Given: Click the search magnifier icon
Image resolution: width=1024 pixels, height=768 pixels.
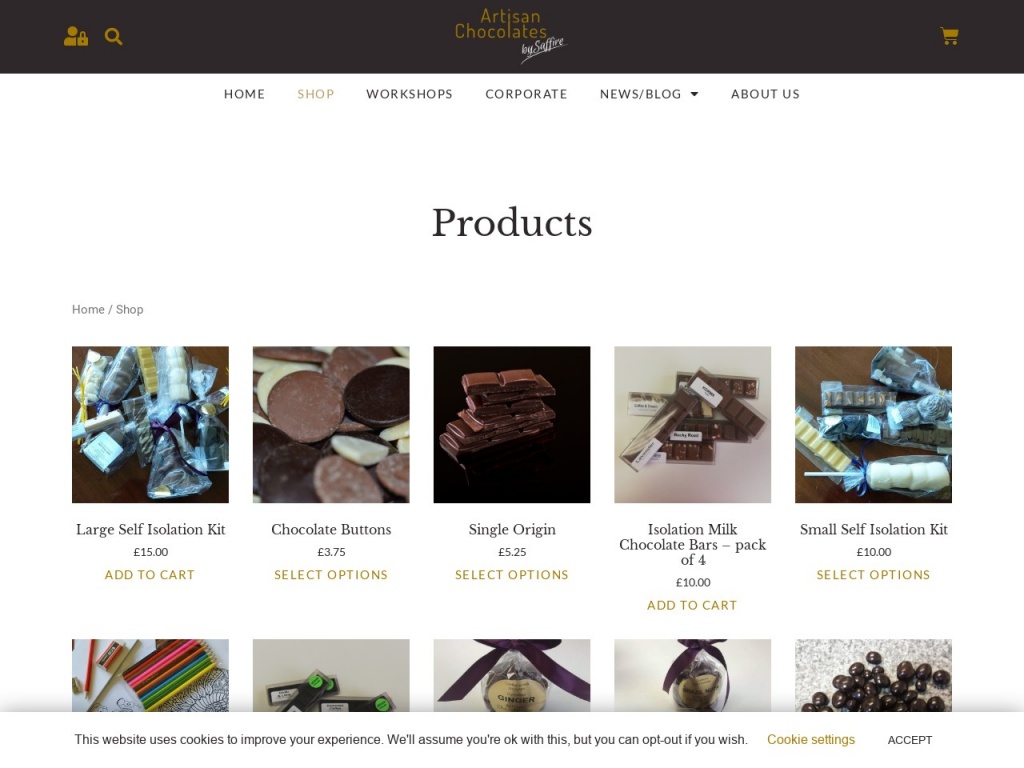Looking at the screenshot, I should [114, 37].
